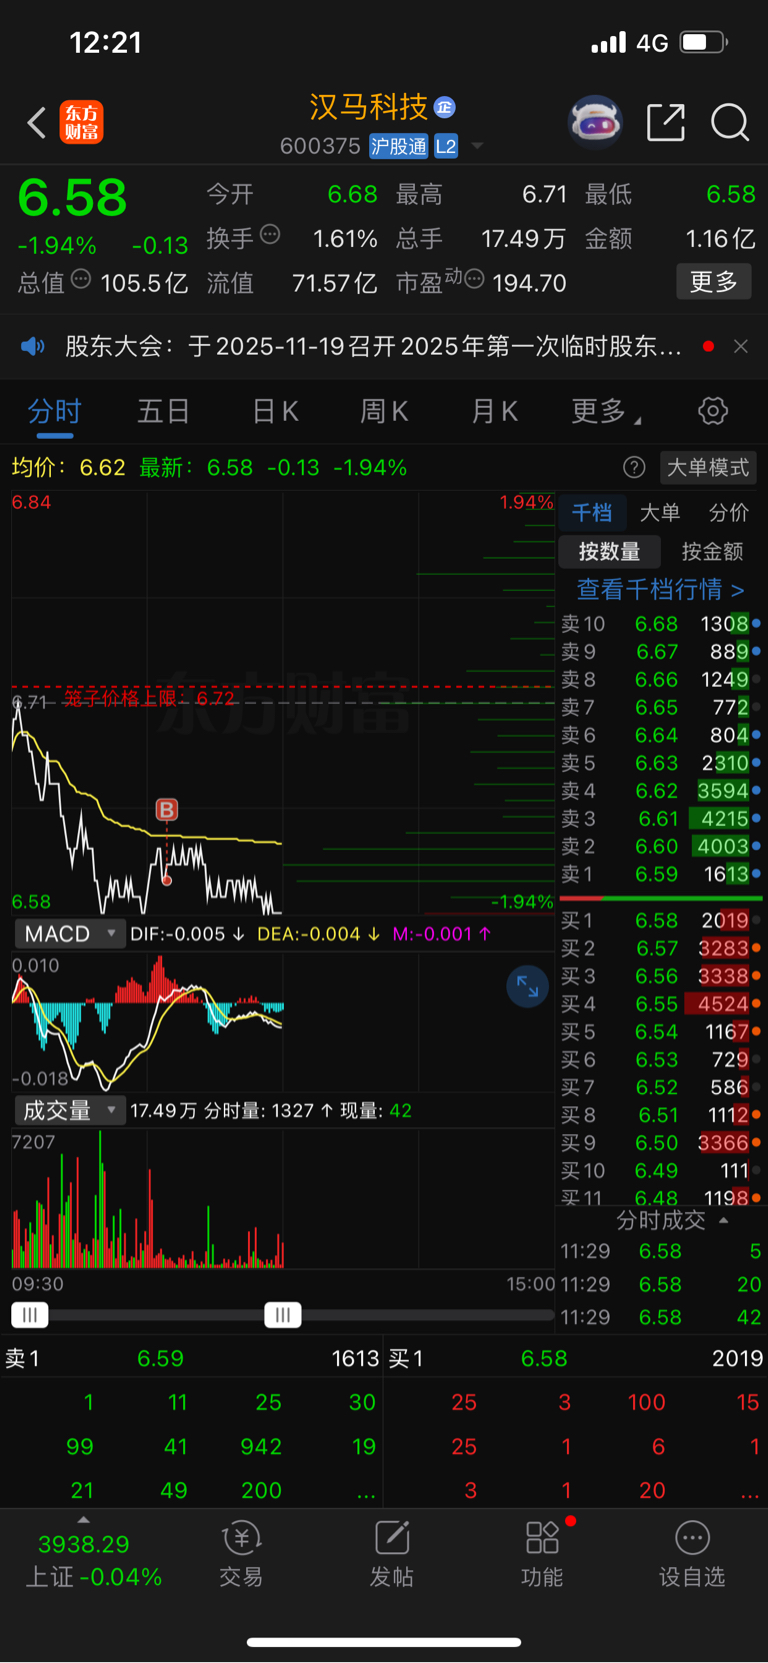This screenshot has width=768, height=1663.
Task: Open 查看千档行情 link
Action: click(x=660, y=589)
